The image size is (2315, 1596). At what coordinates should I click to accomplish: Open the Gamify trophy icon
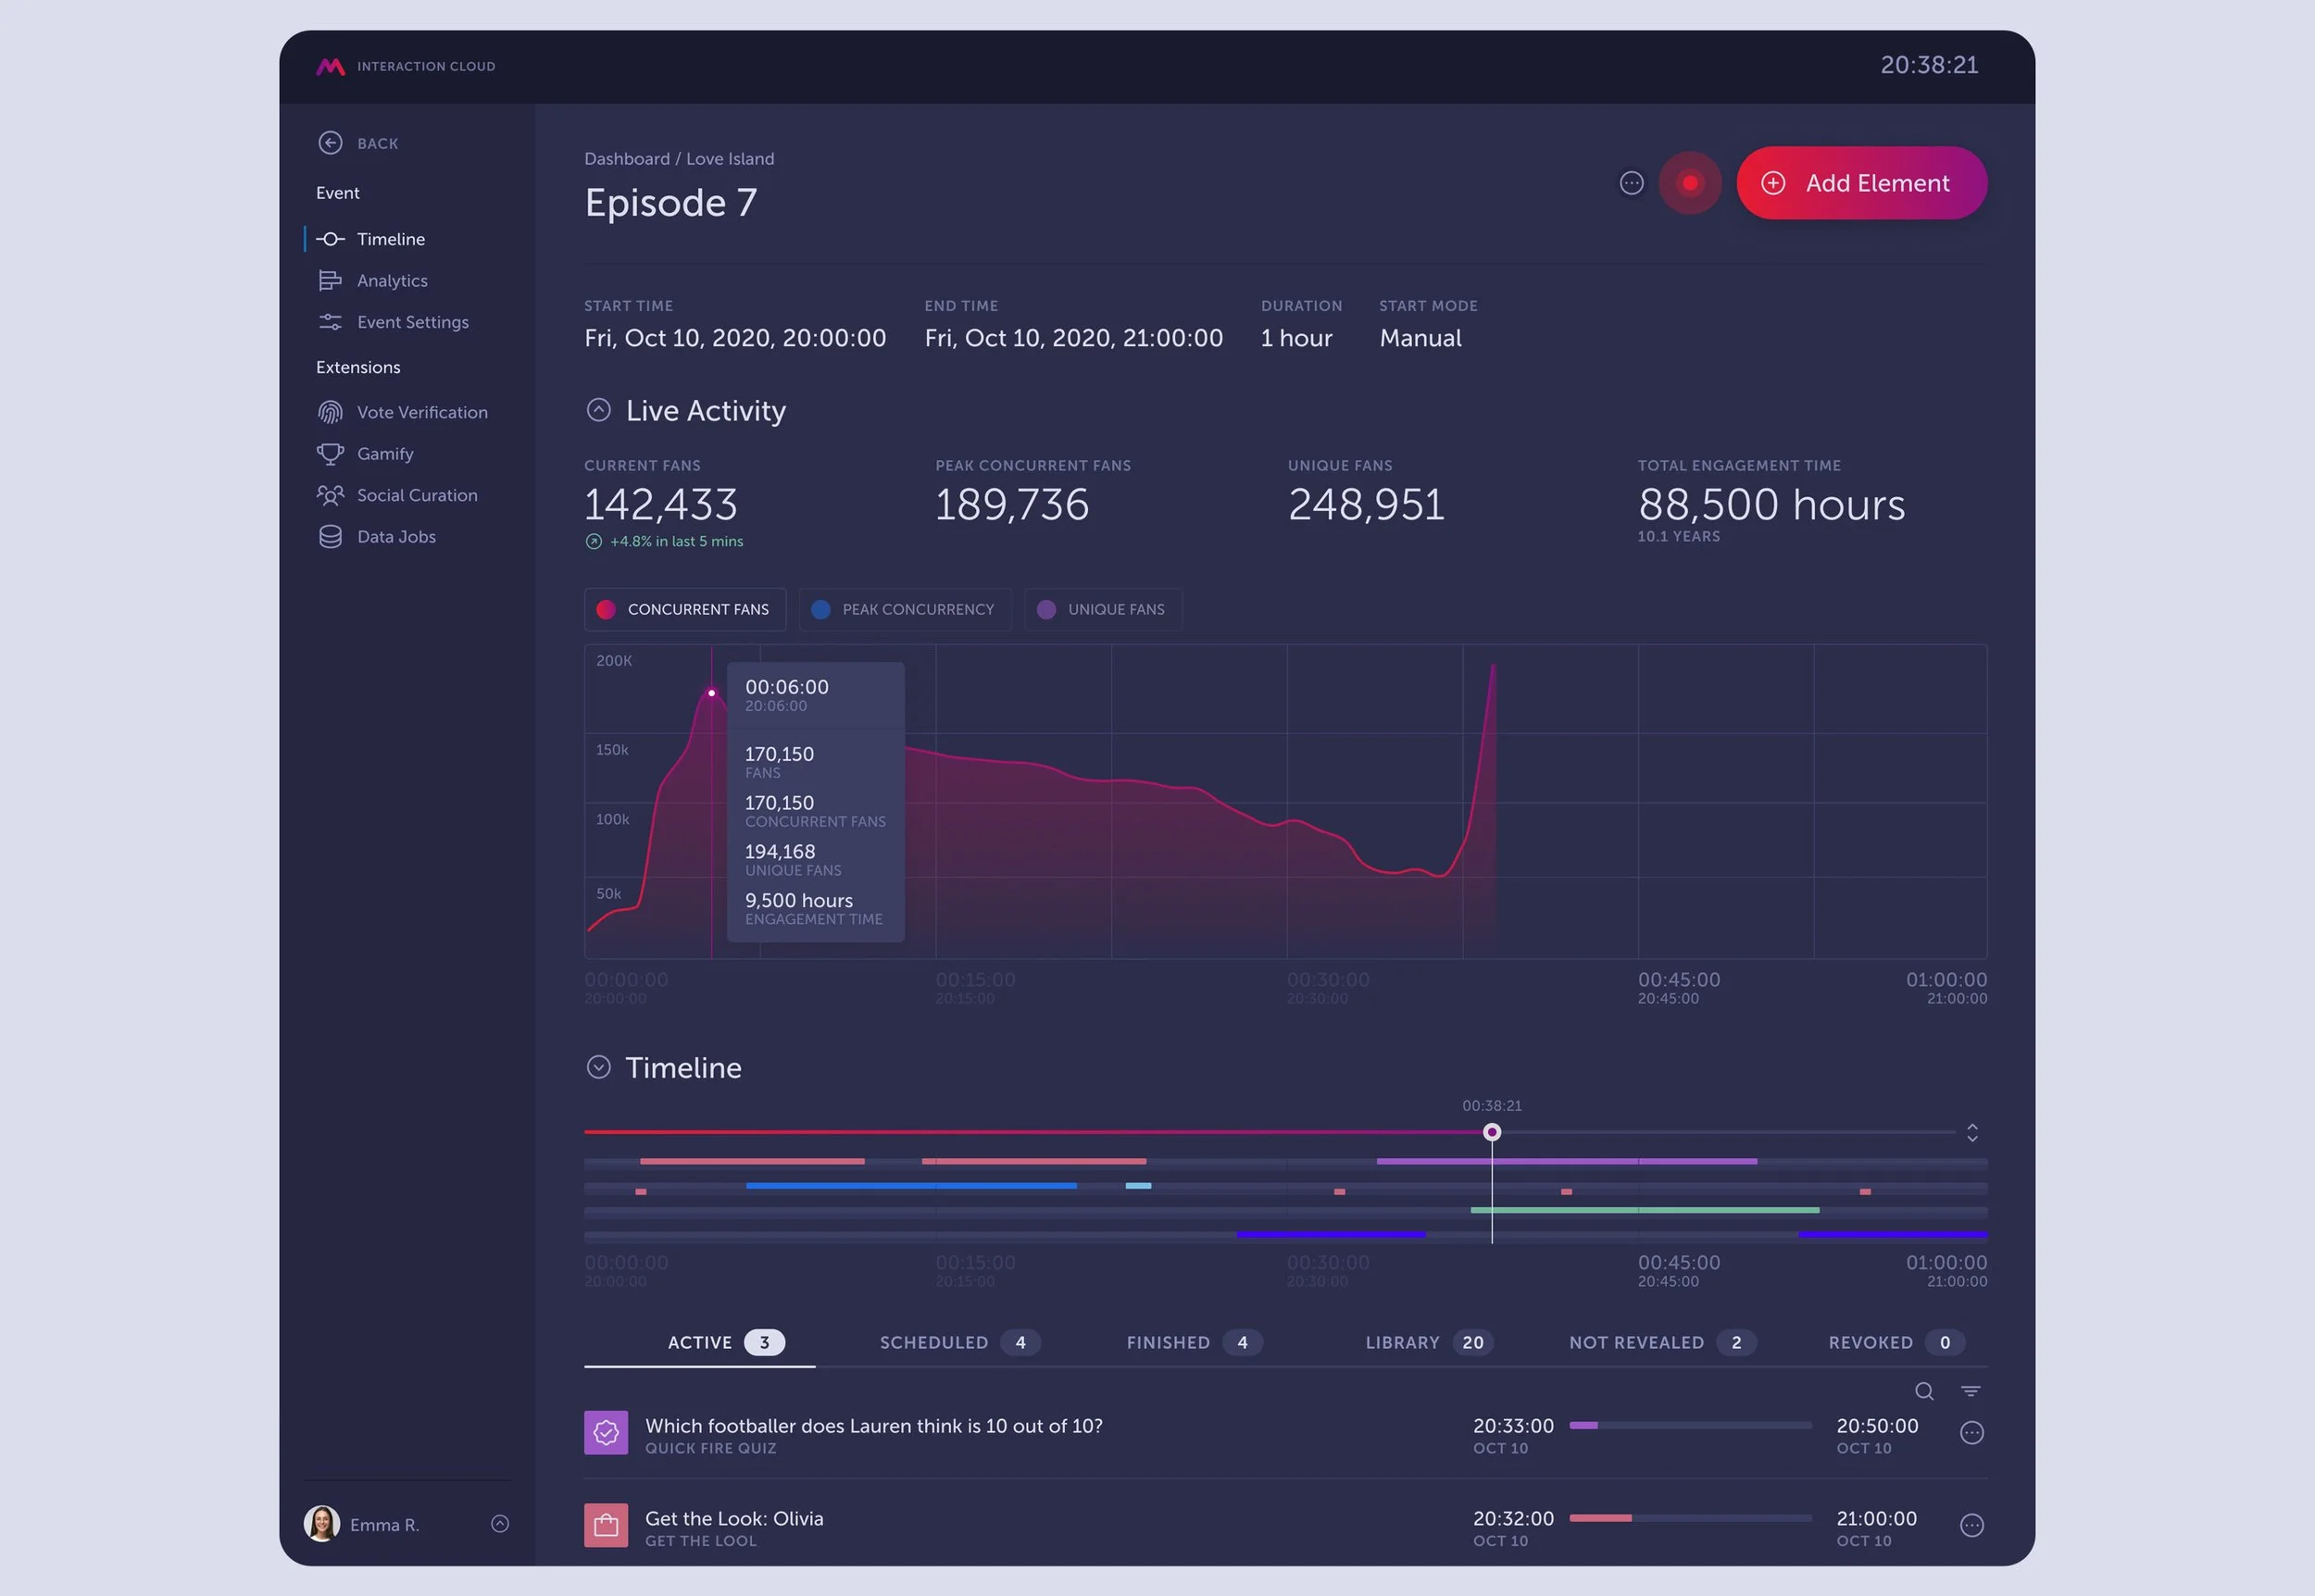(x=330, y=454)
